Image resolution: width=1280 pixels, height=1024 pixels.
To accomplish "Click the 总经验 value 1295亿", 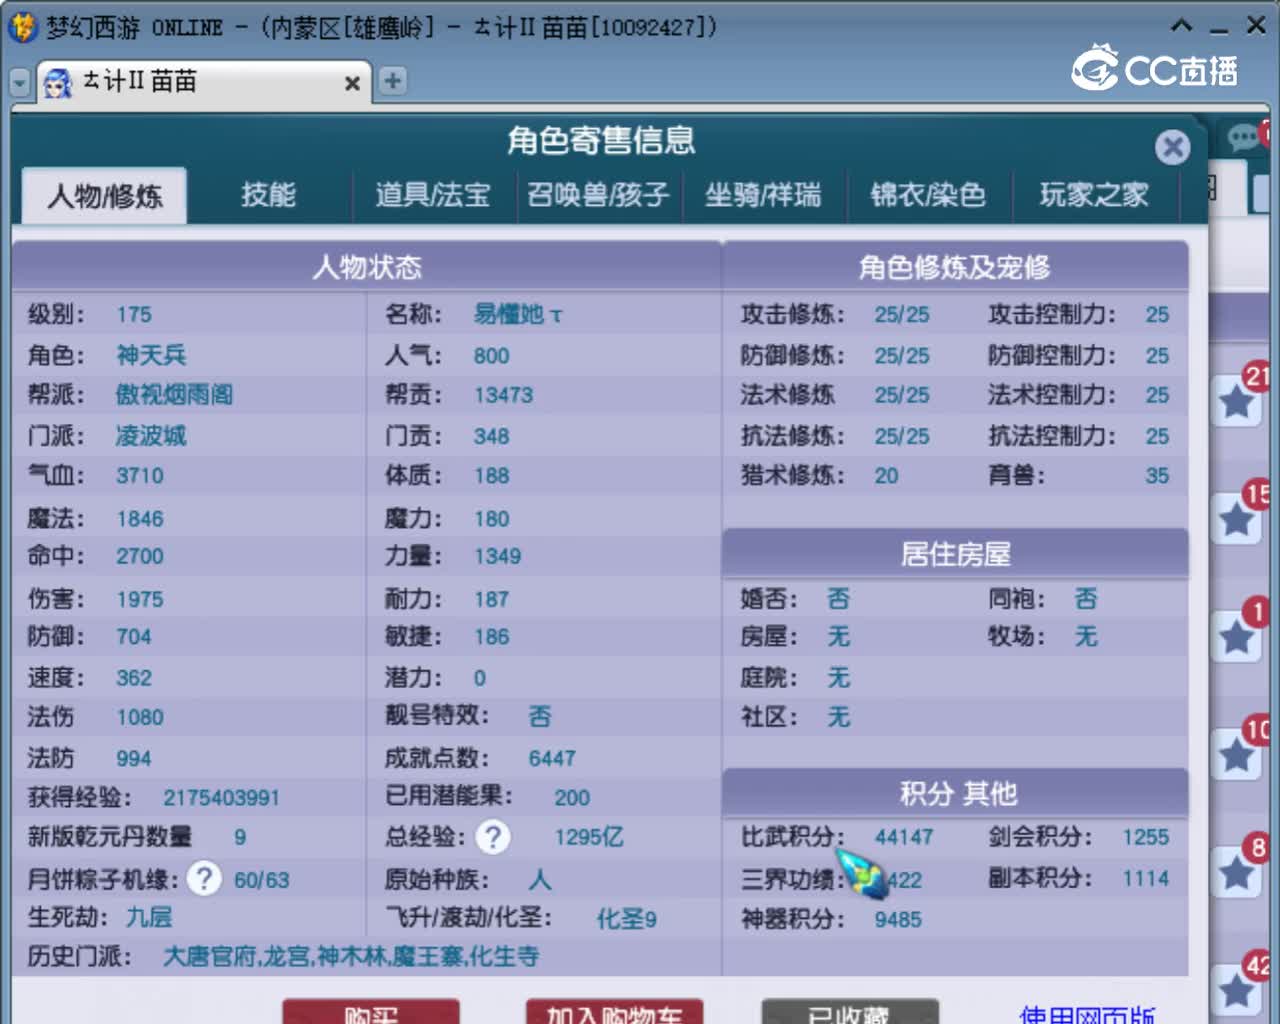I will pyautogui.click(x=589, y=837).
